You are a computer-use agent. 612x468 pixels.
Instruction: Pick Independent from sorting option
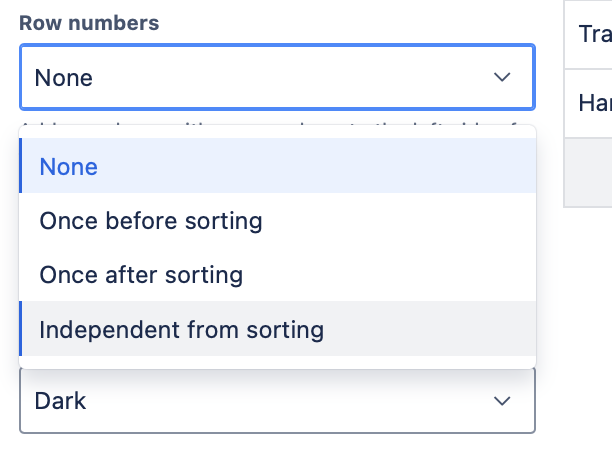181,329
